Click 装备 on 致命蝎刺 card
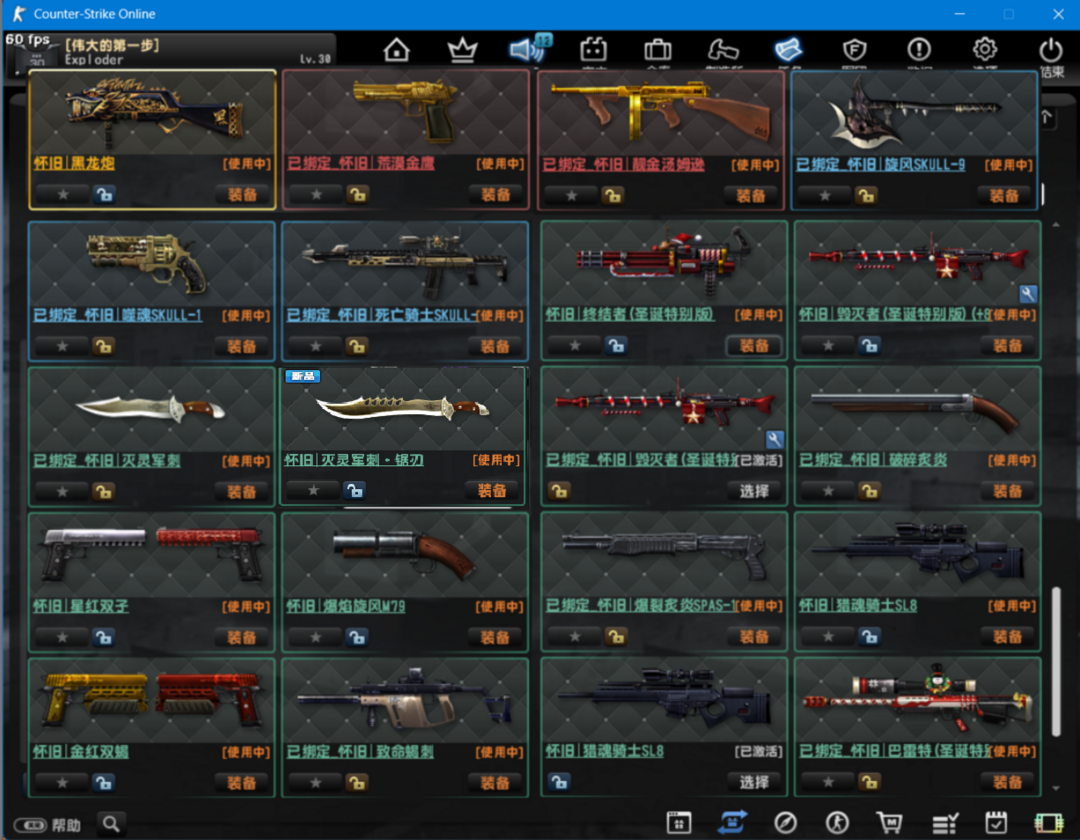Image resolution: width=1080 pixels, height=840 pixels. [x=495, y=783]
